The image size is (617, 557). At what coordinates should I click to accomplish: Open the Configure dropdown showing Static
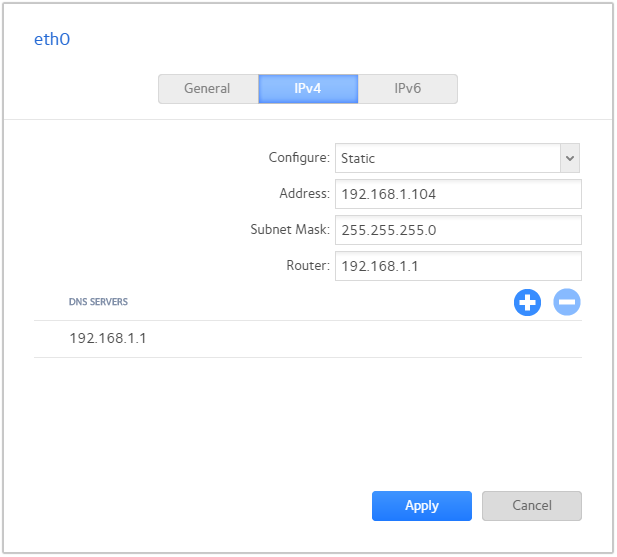447,158
